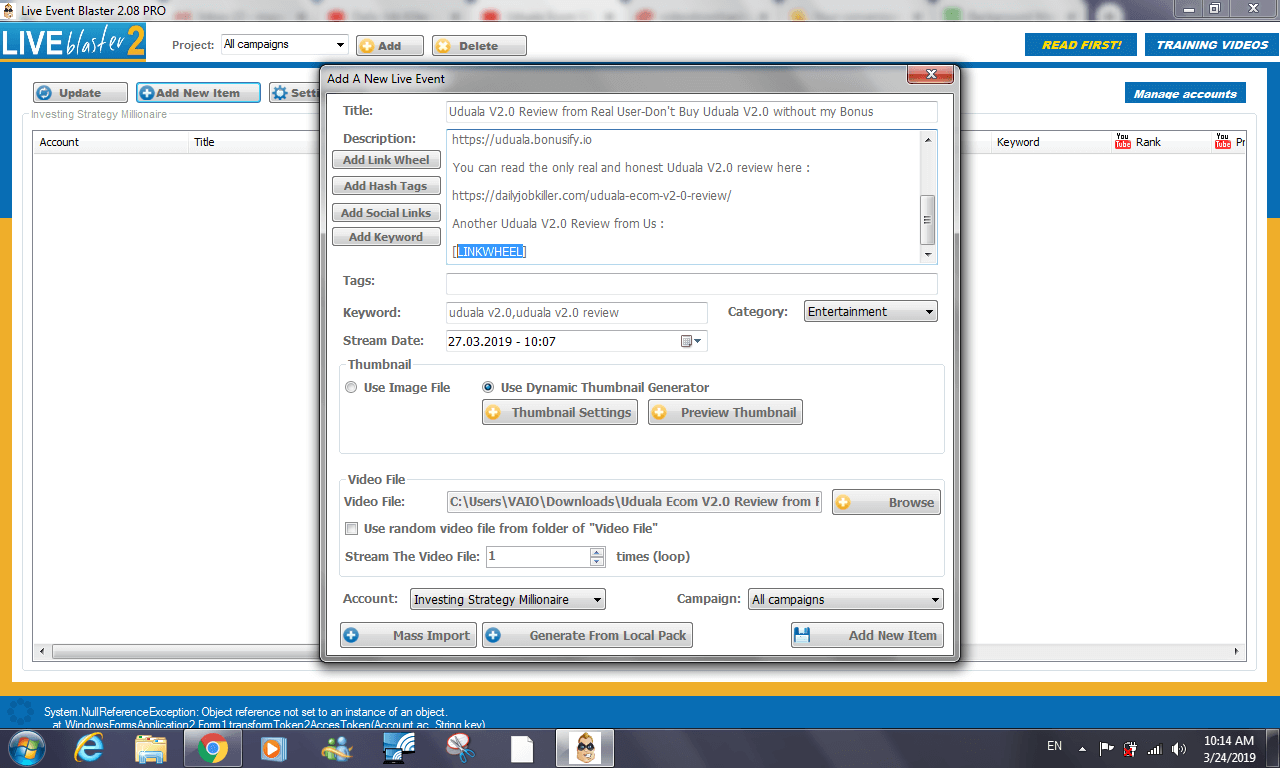Open the Campaign dropdown in the dialog
The height and width of the screenshot is (768, 1280).
click(846, 600)
